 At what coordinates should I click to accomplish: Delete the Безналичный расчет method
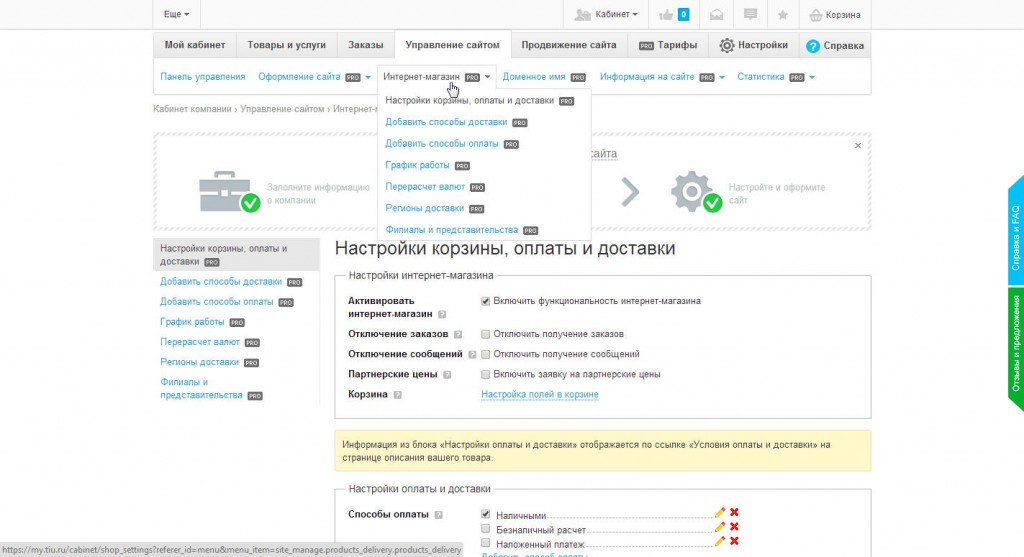(734, 527)
